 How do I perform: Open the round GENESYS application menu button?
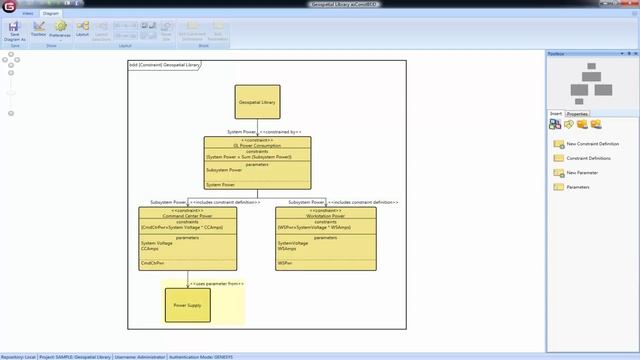coord(9,6)
